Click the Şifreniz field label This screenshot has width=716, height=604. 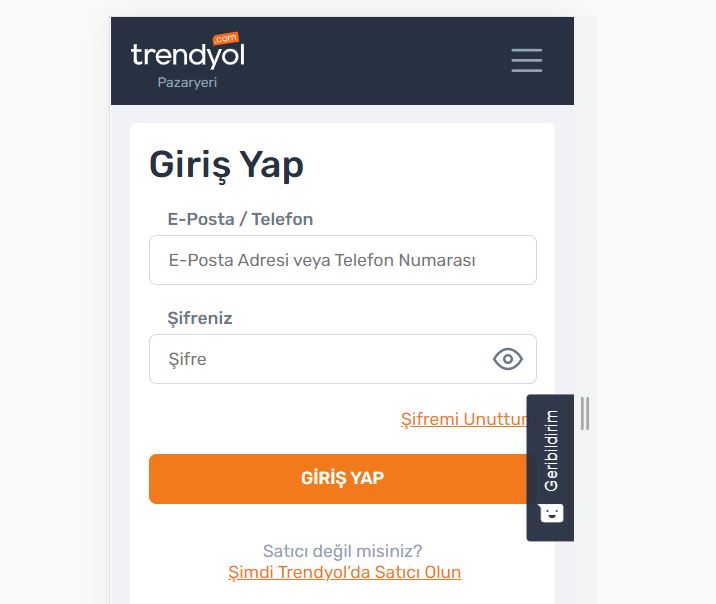[x=200, y=318]
